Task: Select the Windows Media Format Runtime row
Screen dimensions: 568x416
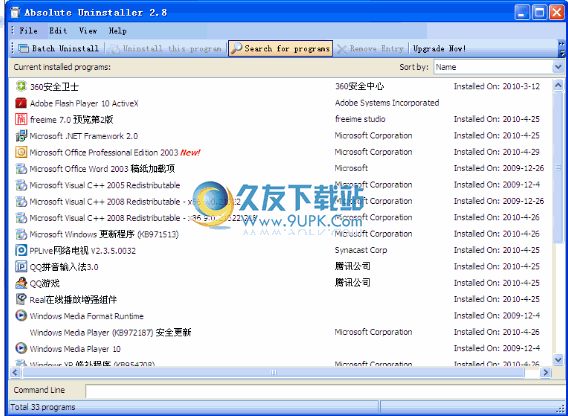Action: coord(281,316)
